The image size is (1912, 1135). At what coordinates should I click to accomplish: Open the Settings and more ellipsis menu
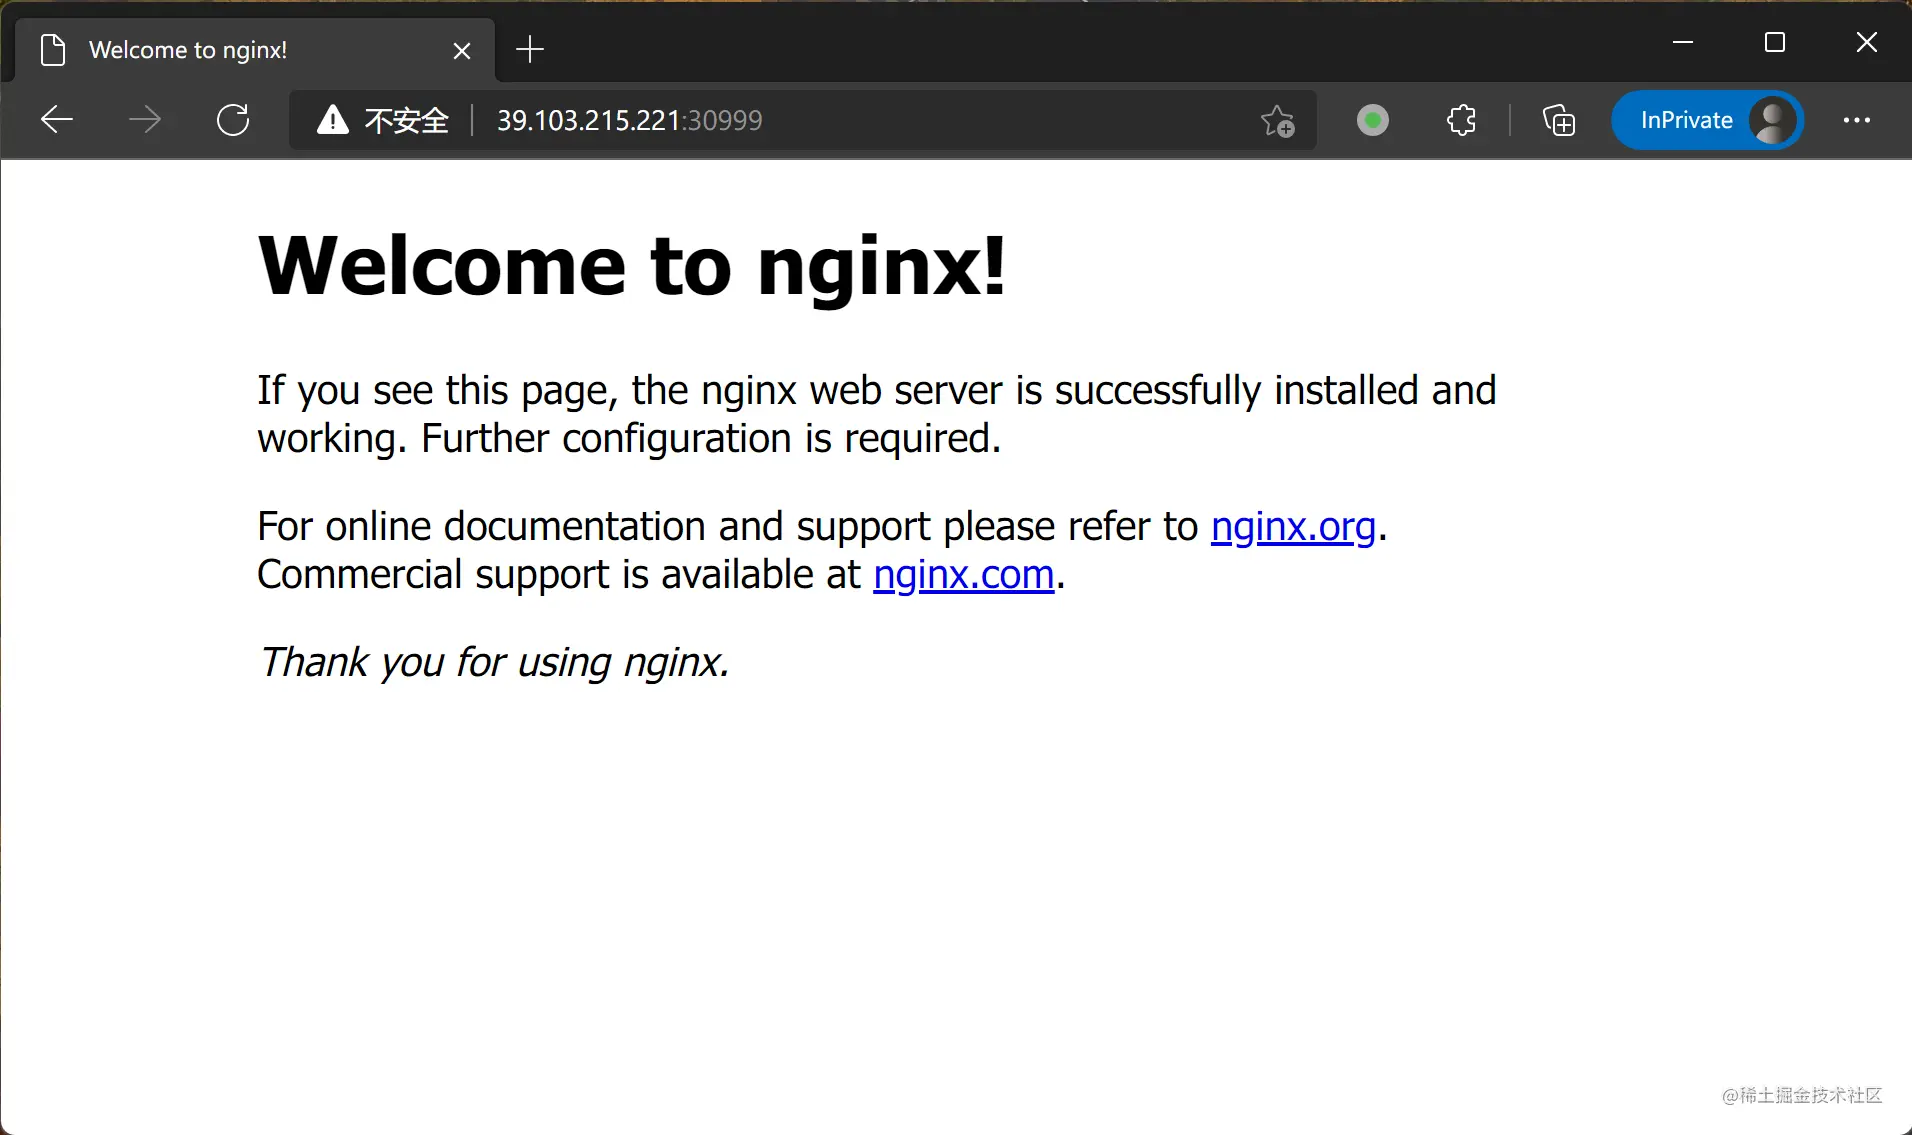point(1857,120)
